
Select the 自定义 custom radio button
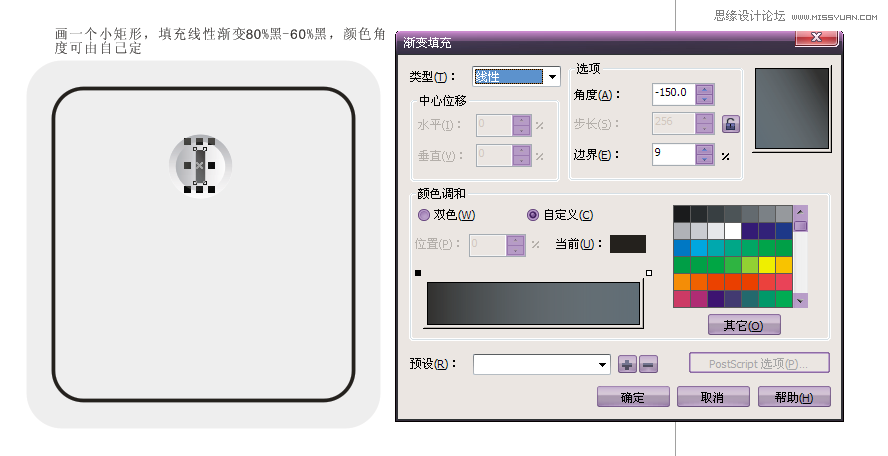(x=533, y=215)
